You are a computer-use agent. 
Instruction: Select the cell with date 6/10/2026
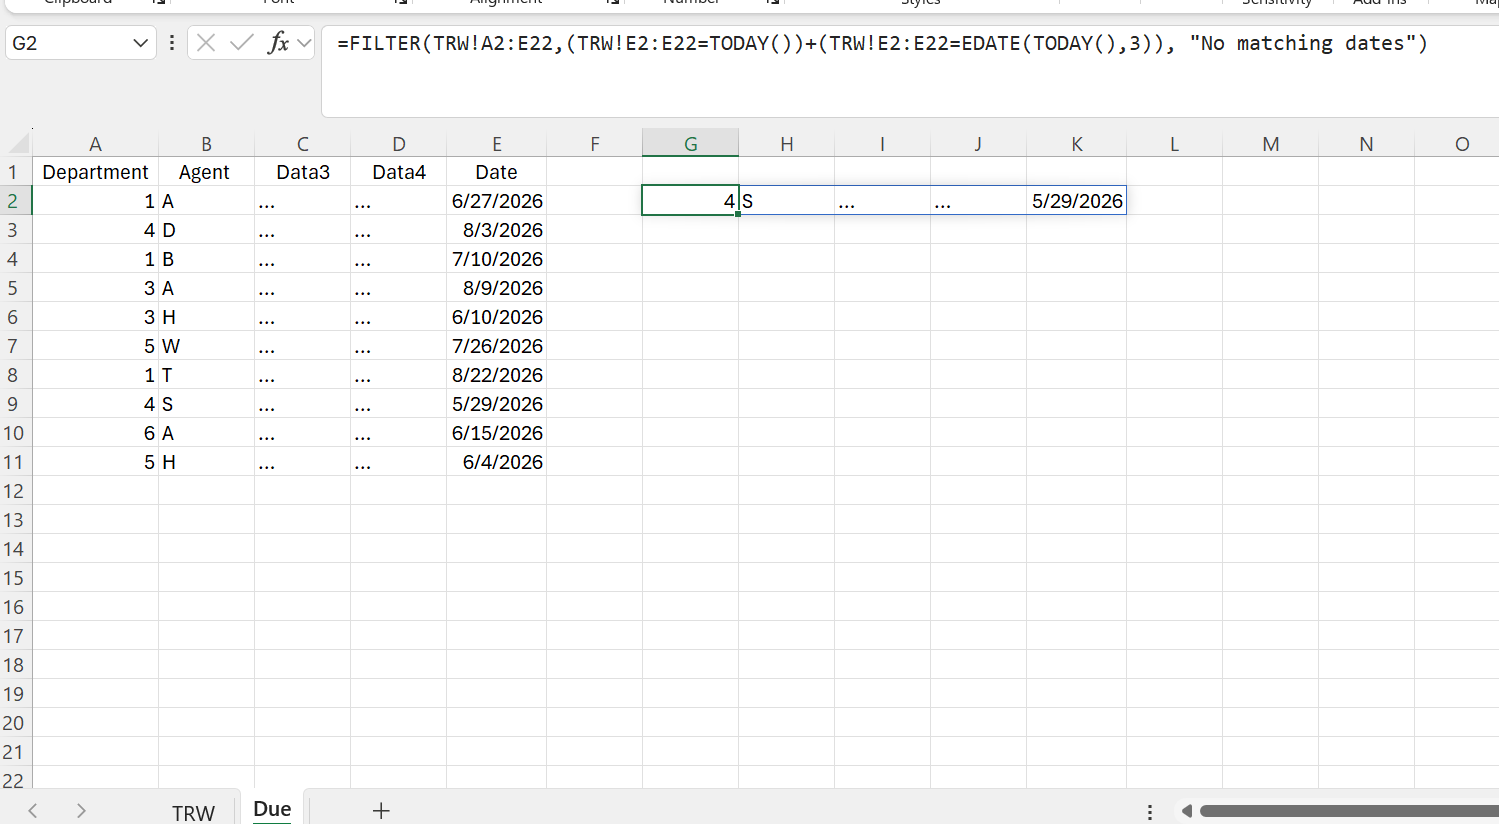tap(496, 317)
